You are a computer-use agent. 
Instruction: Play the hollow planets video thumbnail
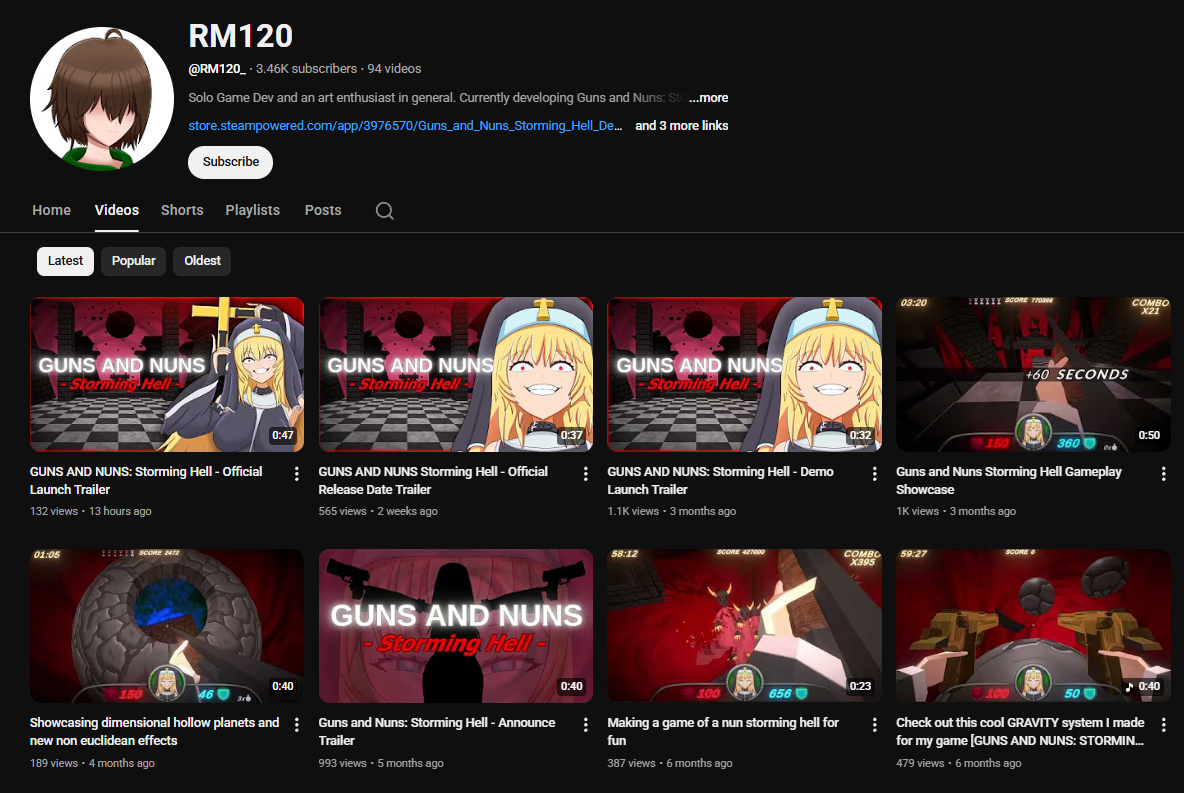(167, 626)
